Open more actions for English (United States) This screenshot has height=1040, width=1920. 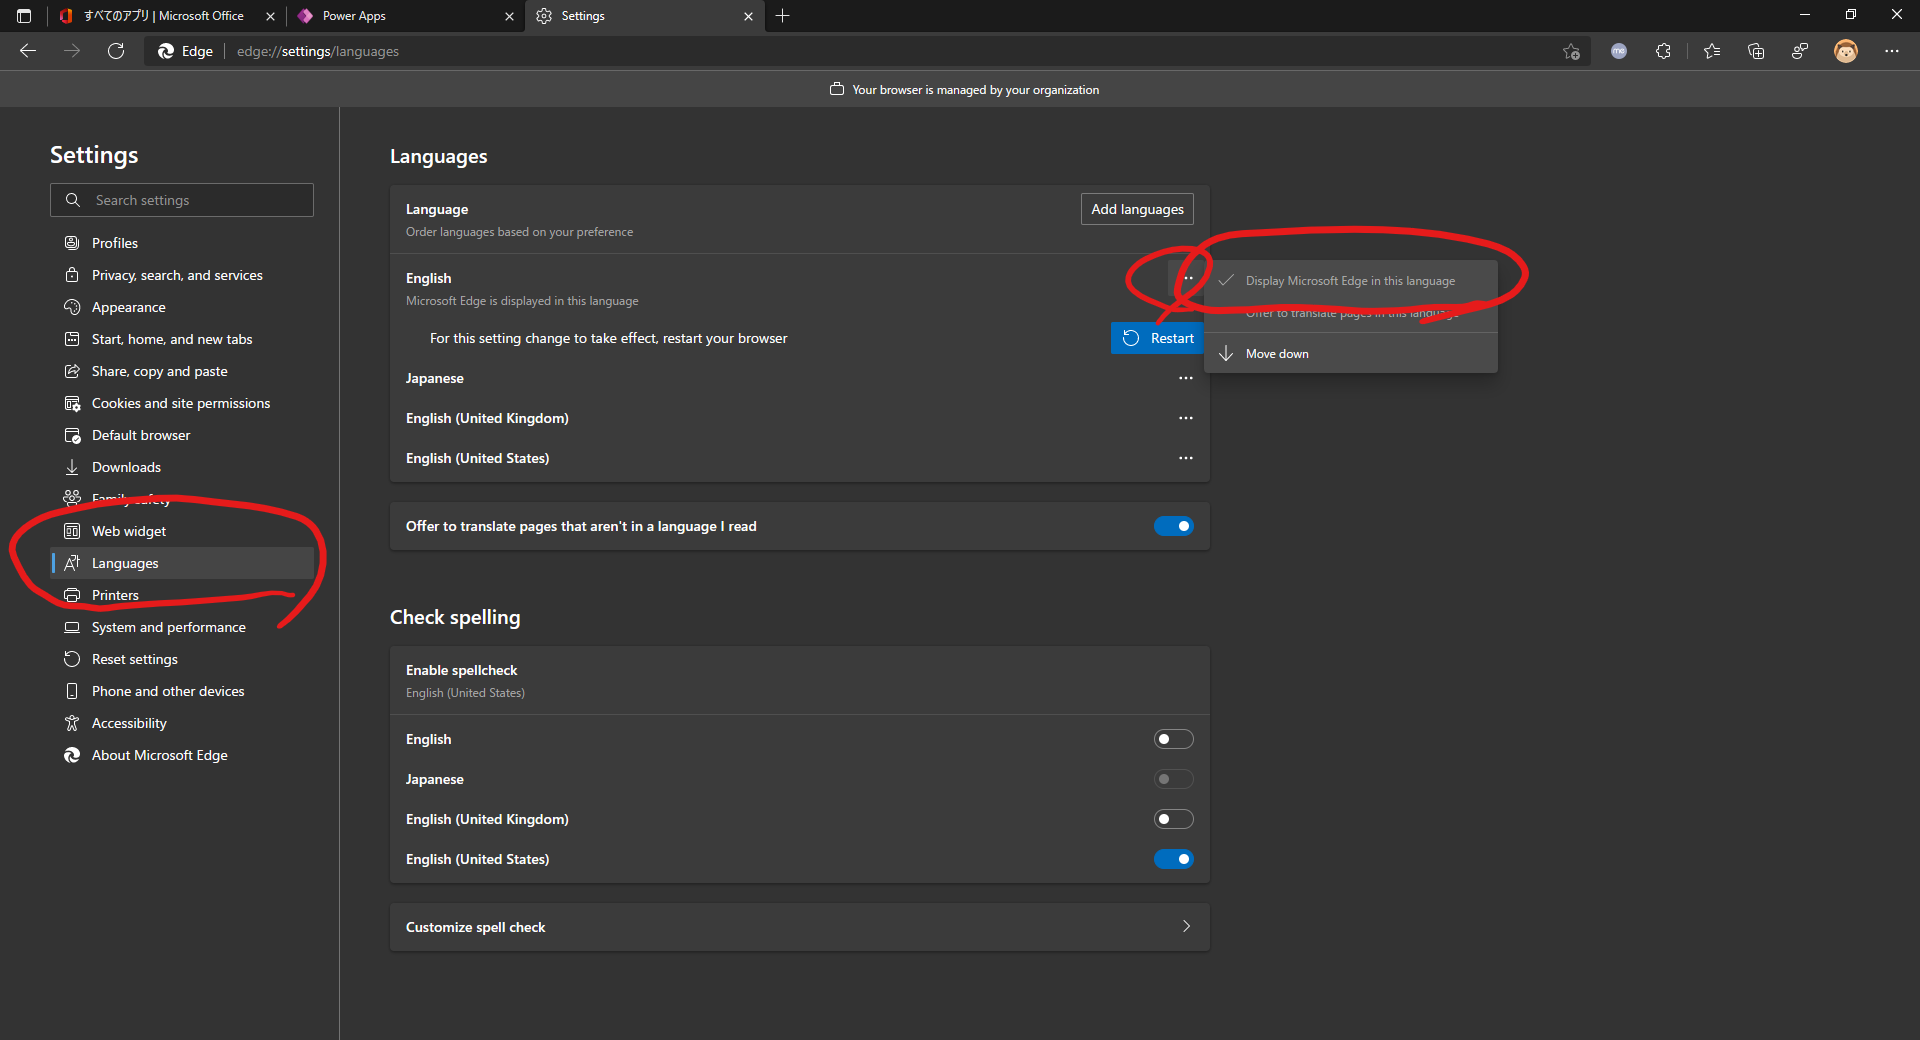(x=1186, y=458)
